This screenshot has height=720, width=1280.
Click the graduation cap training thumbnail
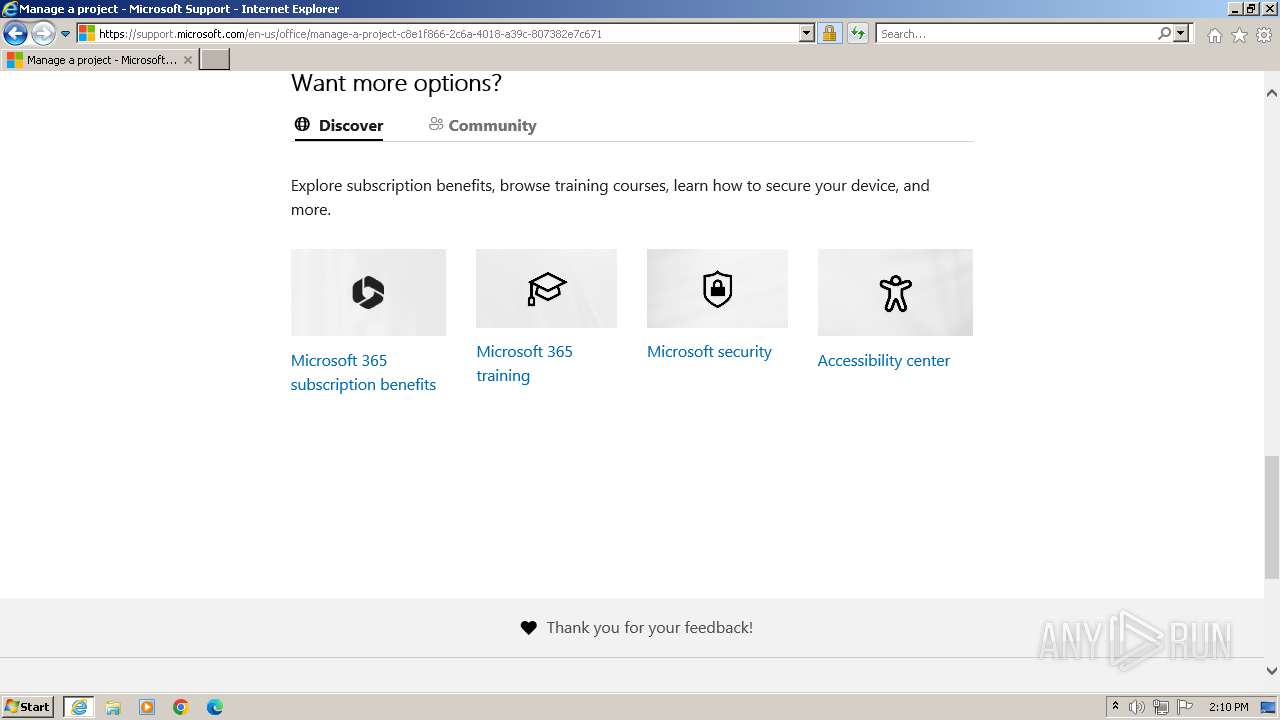click(546, 288)
